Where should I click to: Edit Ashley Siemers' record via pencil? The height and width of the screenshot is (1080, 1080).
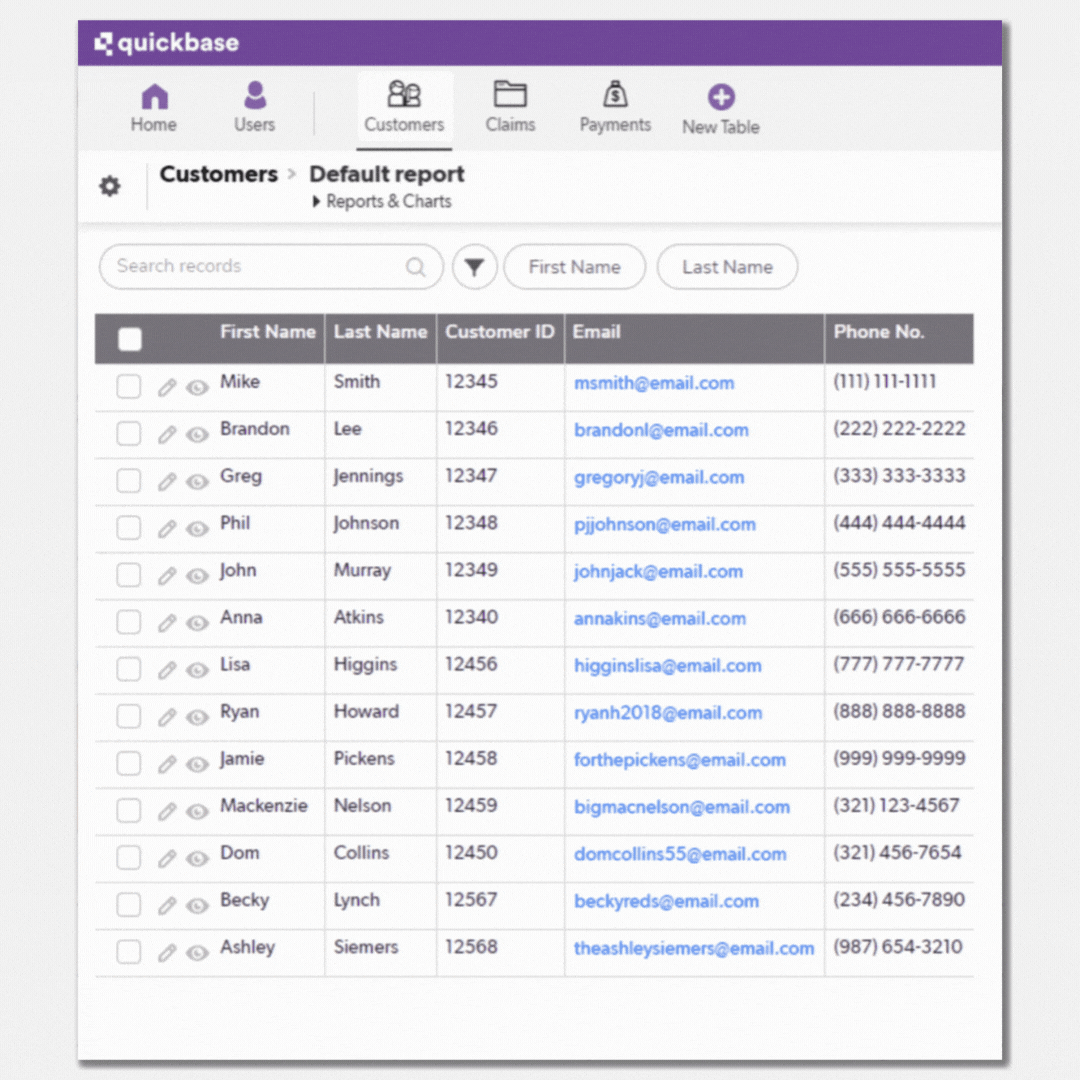click(x=167, y=953)
